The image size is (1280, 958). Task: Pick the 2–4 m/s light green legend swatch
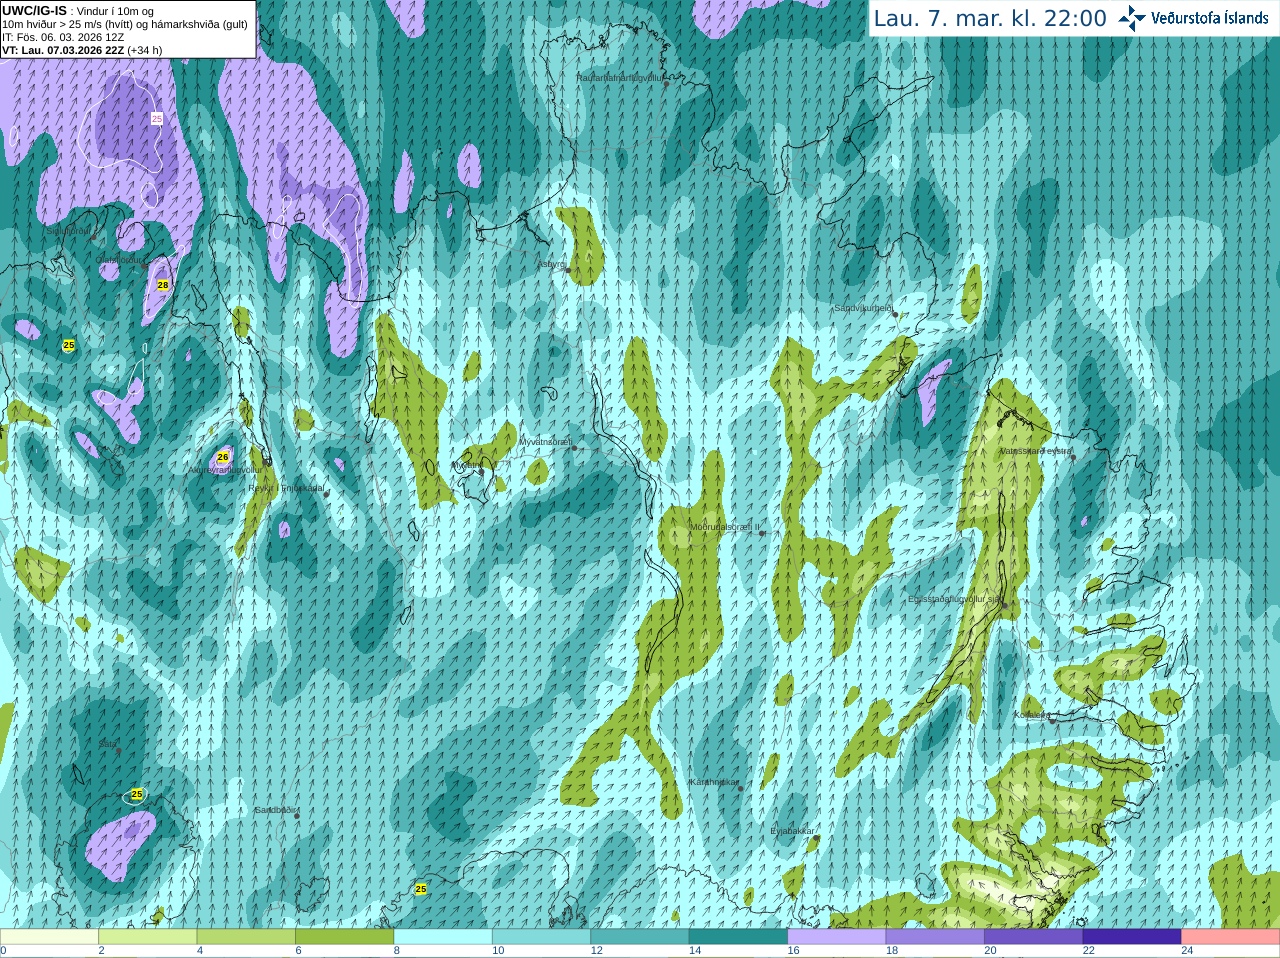[x=148, y=937]
